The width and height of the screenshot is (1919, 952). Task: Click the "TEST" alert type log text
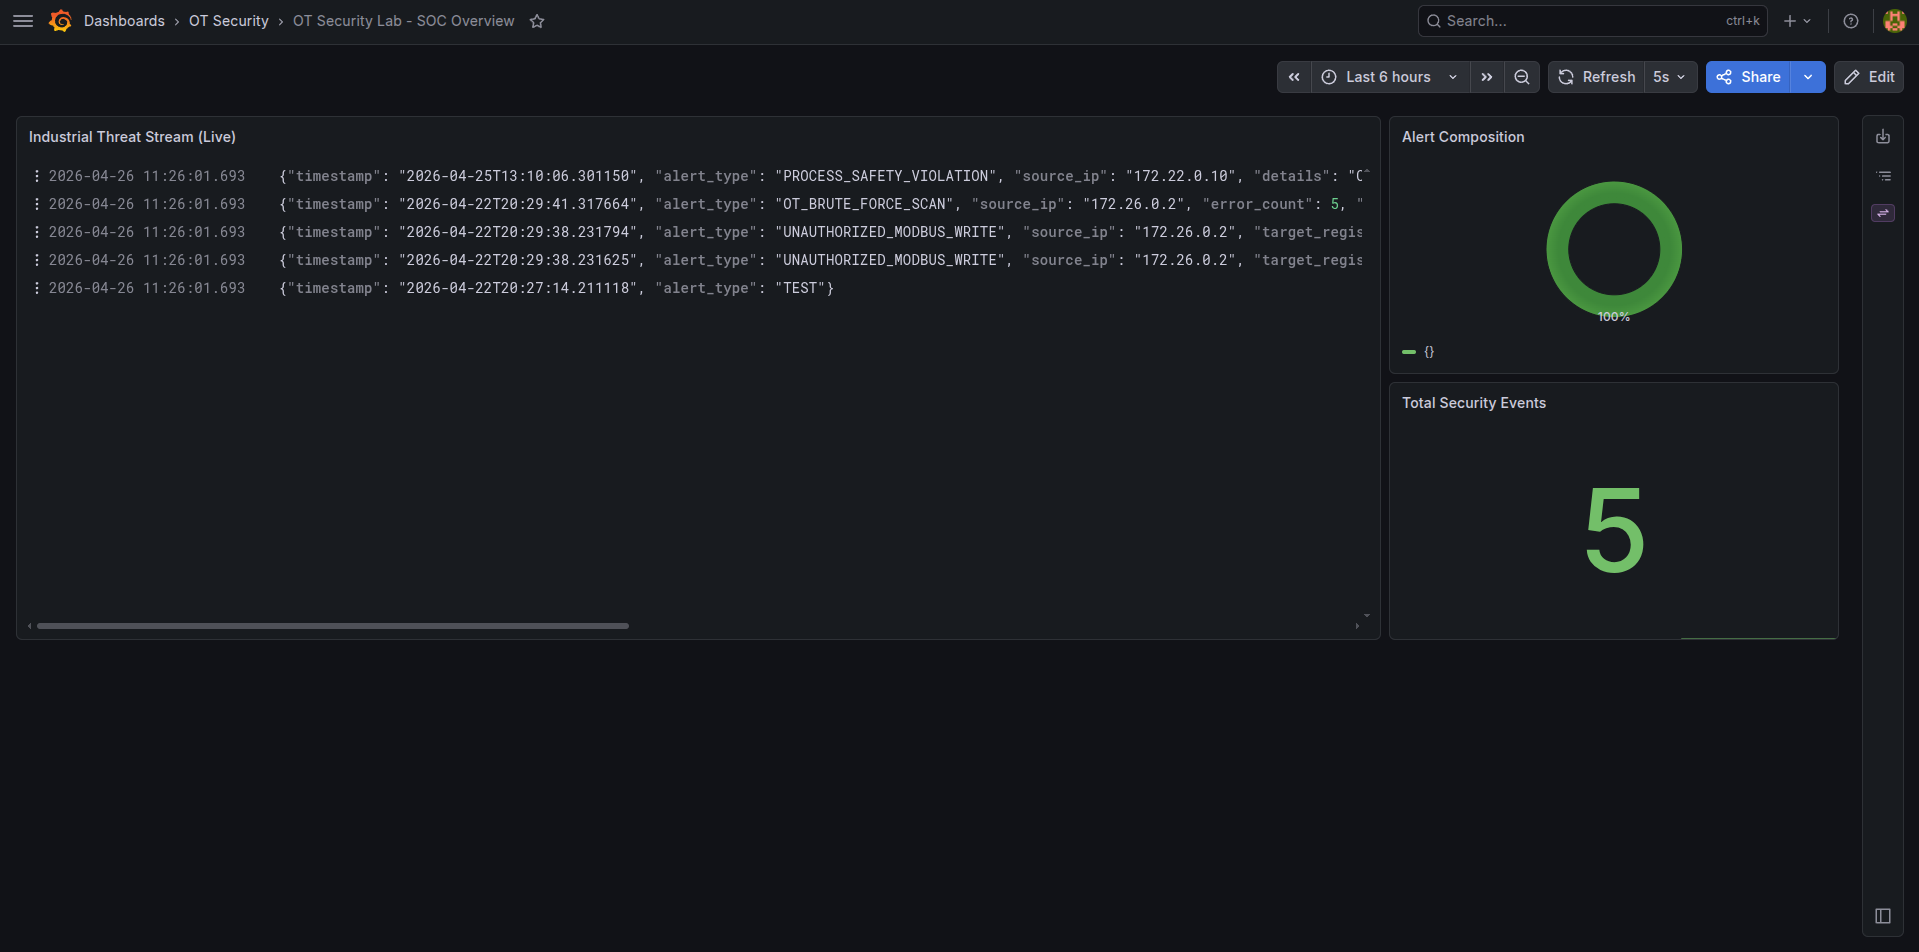[800, 288]
